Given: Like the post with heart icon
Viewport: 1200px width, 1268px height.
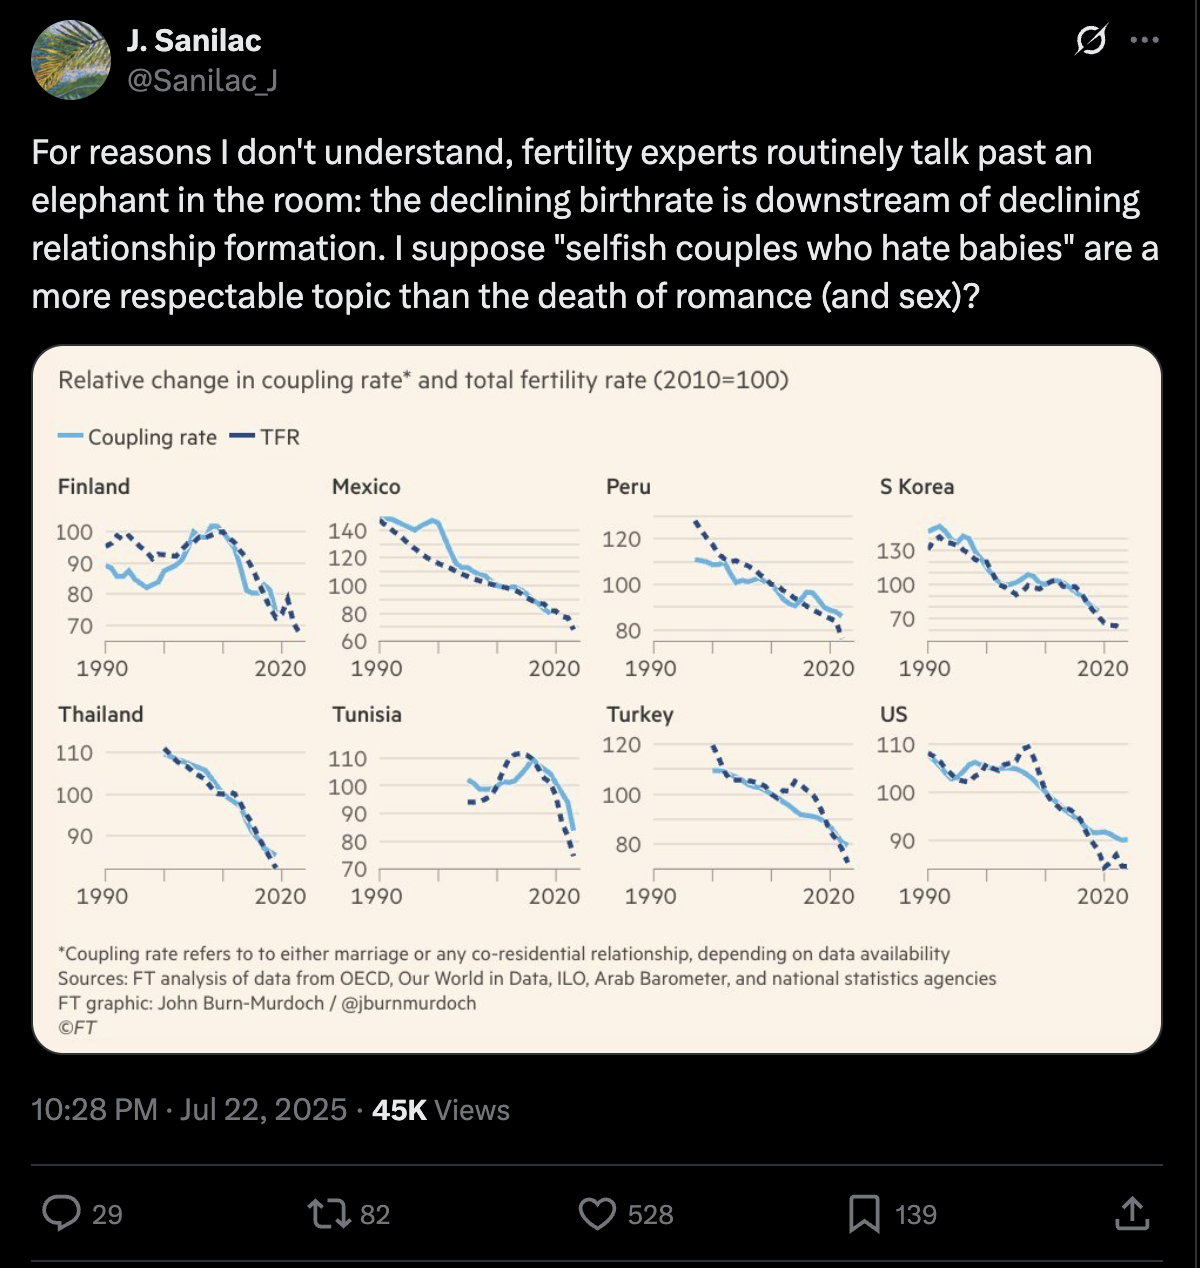Looking at the screenshot, I should [x=597, y=1213].
